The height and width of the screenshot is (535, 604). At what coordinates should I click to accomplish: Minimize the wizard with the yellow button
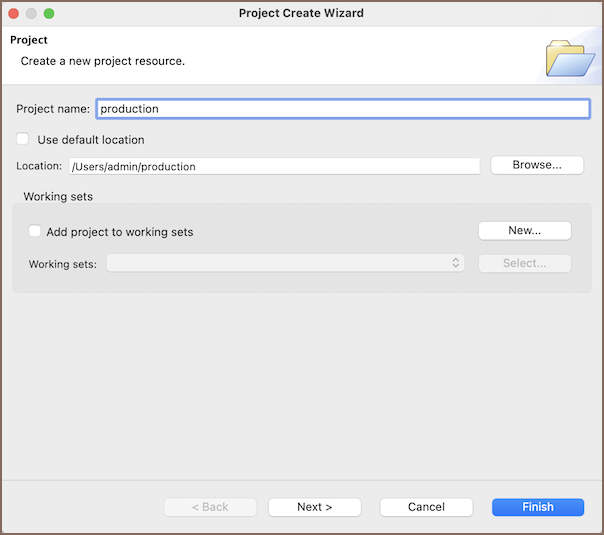coord(31,14)
